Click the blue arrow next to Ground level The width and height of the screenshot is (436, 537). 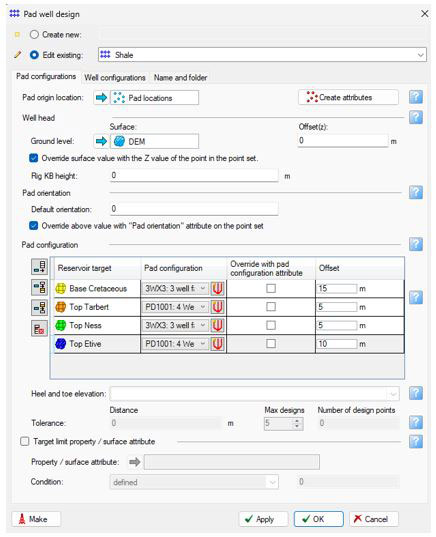tap(101, 141)
